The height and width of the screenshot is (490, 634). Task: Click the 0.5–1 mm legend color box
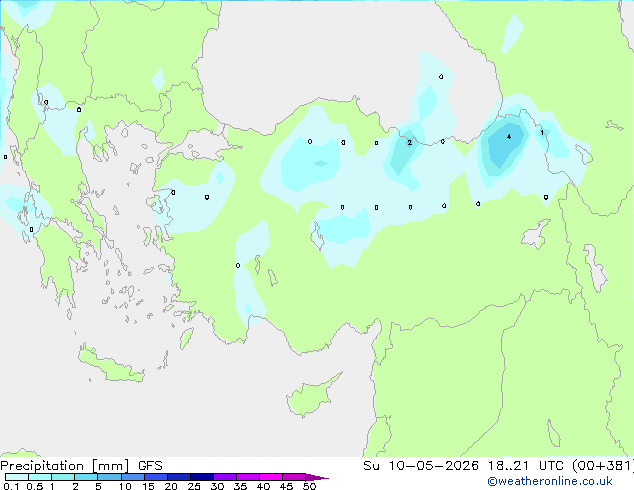coord(40,477)
